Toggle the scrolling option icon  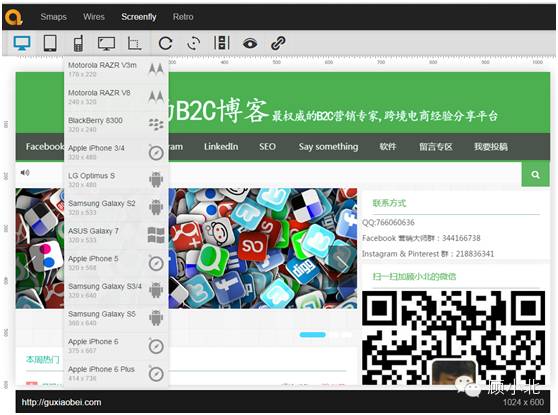(222, 43)
